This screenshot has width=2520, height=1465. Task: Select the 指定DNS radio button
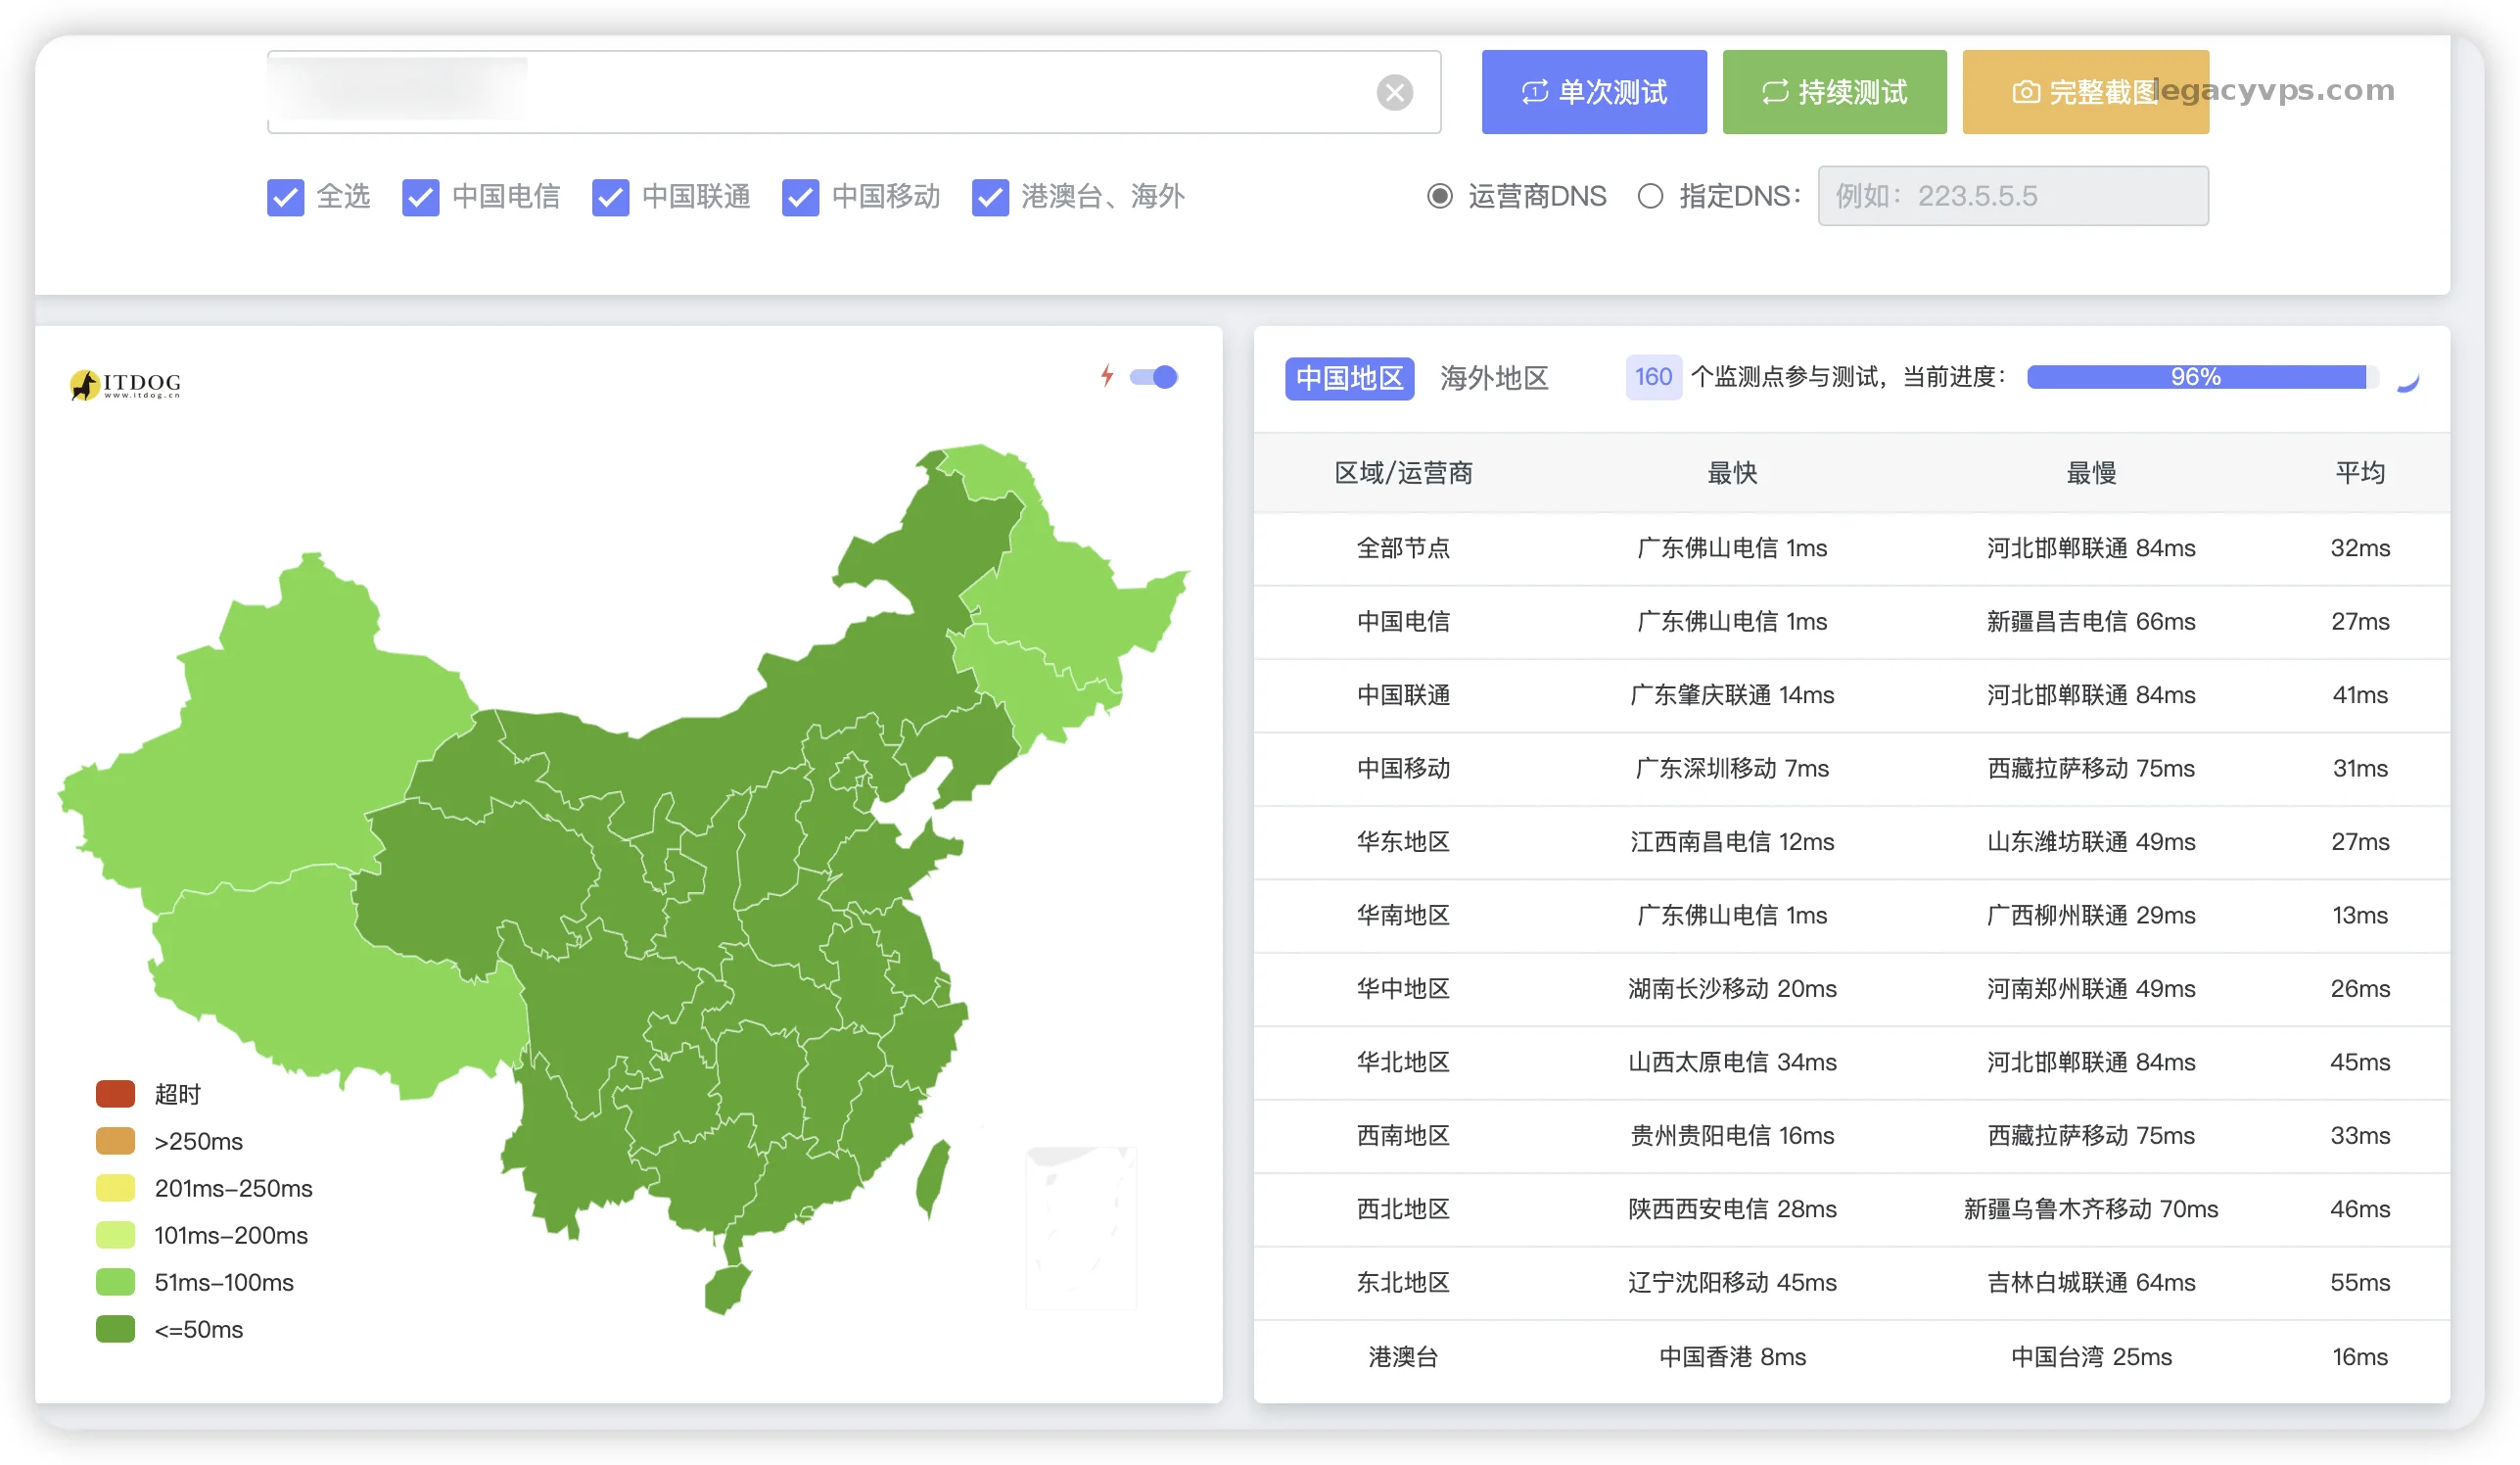pos(1650,196)
